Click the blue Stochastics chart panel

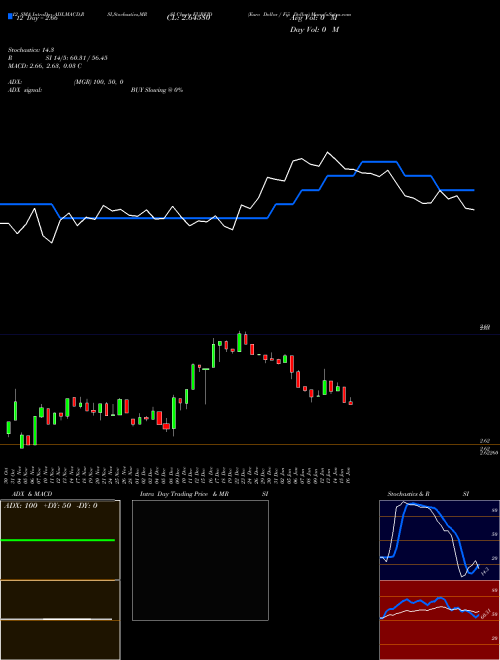click(439, 540)
